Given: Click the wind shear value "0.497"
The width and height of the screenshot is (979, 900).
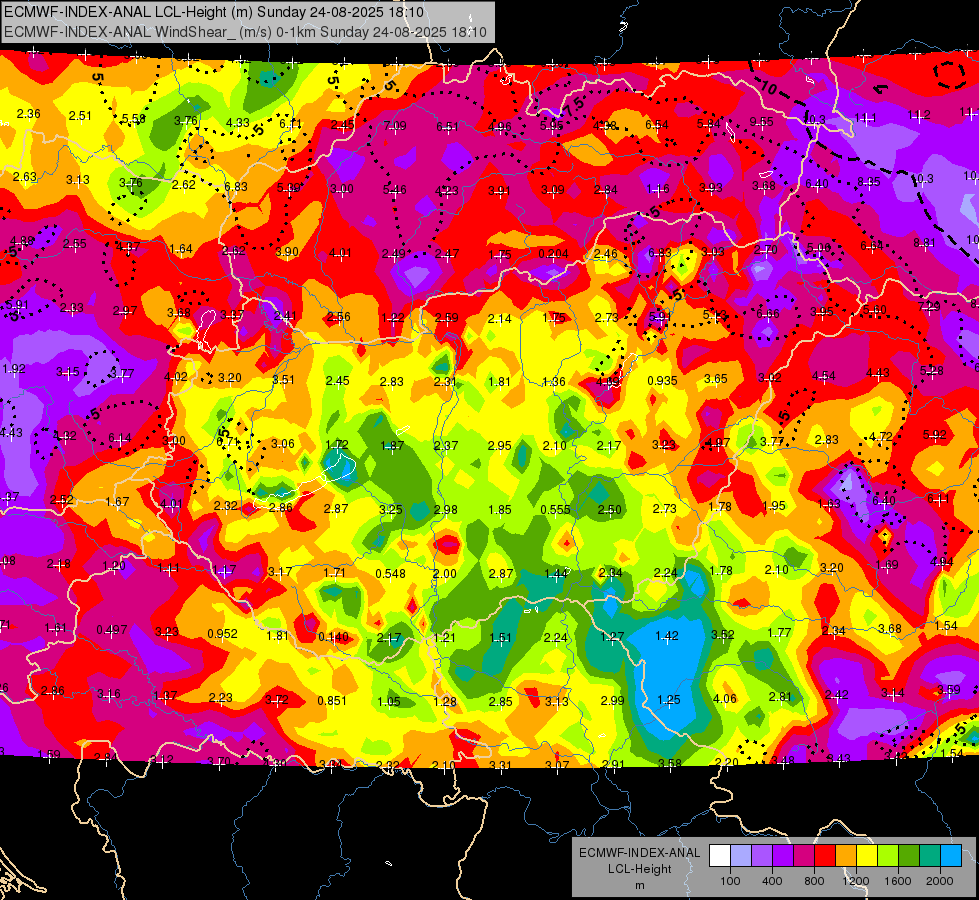Looking at the screenshot, I should [112, 630].
